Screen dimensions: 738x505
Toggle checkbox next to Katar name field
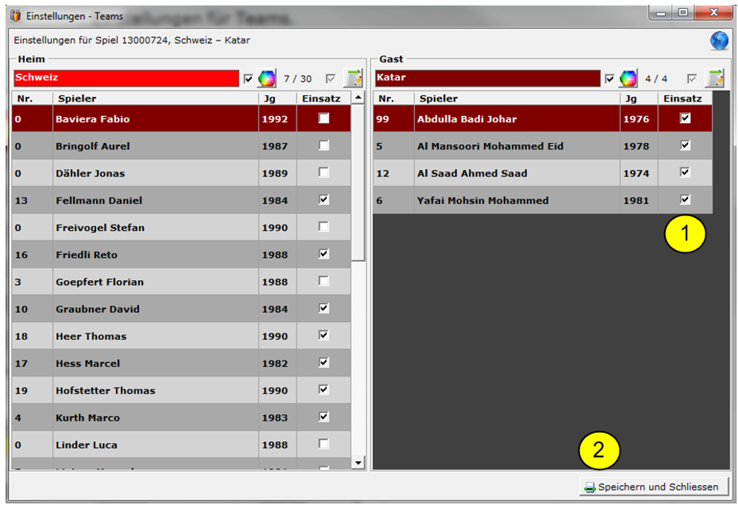pos(609,79)
